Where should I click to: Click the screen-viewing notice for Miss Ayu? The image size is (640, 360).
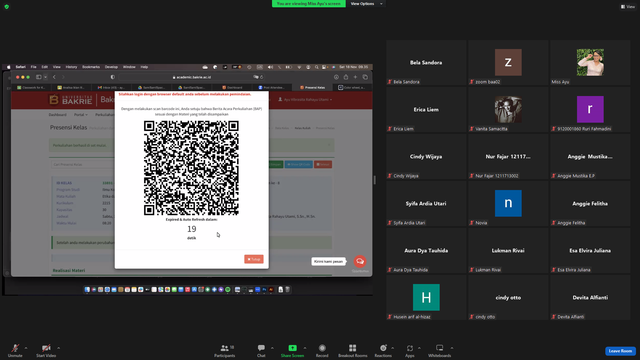(x=309, y=4)
